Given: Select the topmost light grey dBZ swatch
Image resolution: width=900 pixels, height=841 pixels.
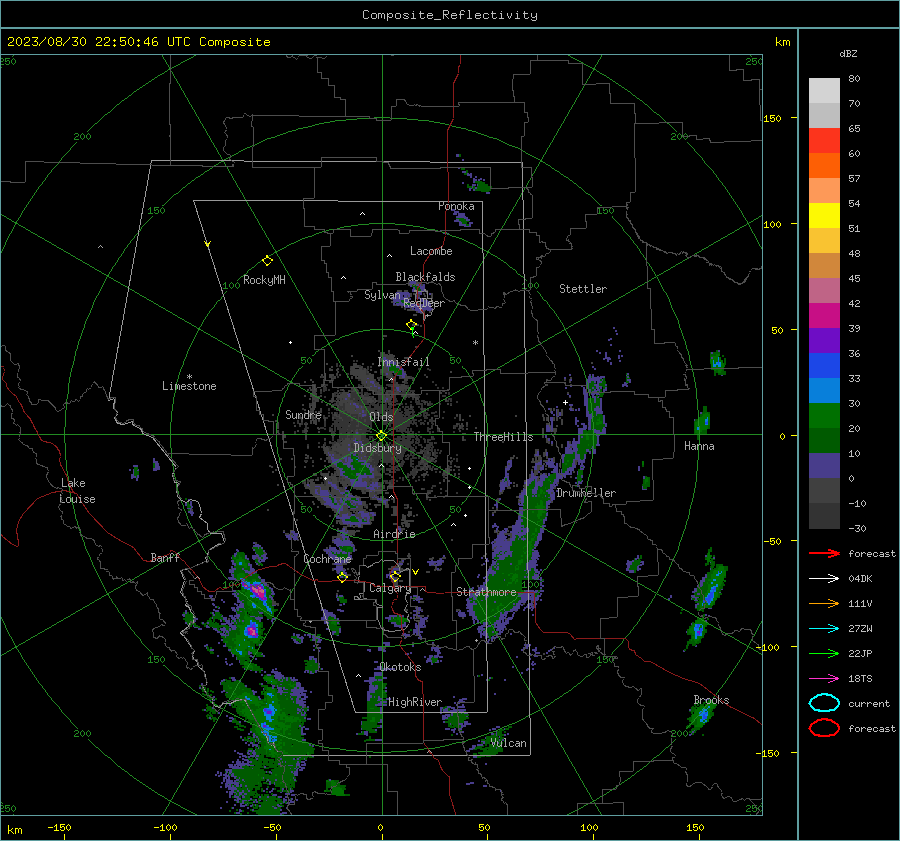Looking at the screenshot, I should pos(824,91).
